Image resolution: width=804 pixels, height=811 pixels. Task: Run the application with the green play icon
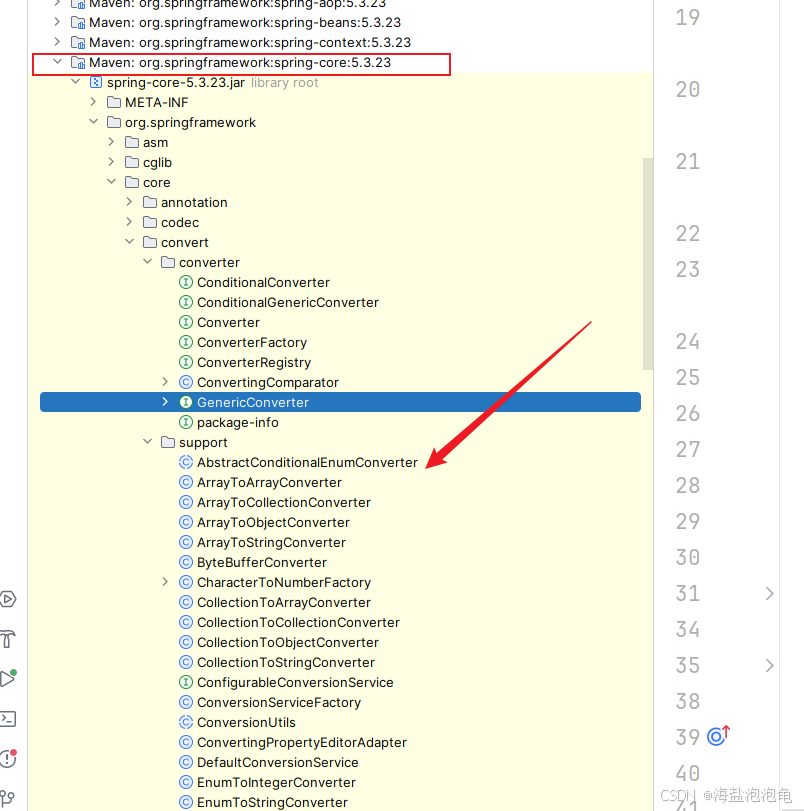click(x=10, y=678)
